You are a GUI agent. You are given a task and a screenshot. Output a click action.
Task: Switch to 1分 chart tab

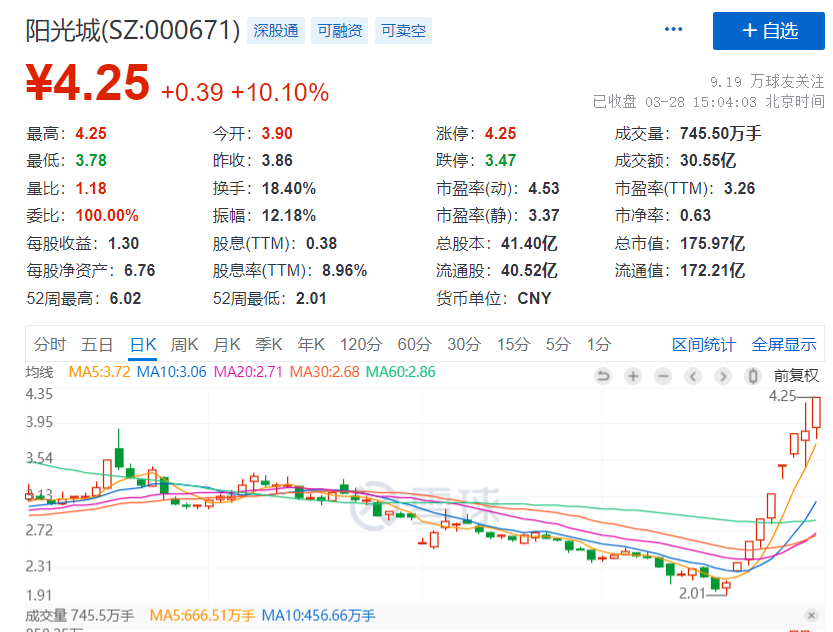coord(599,345)
